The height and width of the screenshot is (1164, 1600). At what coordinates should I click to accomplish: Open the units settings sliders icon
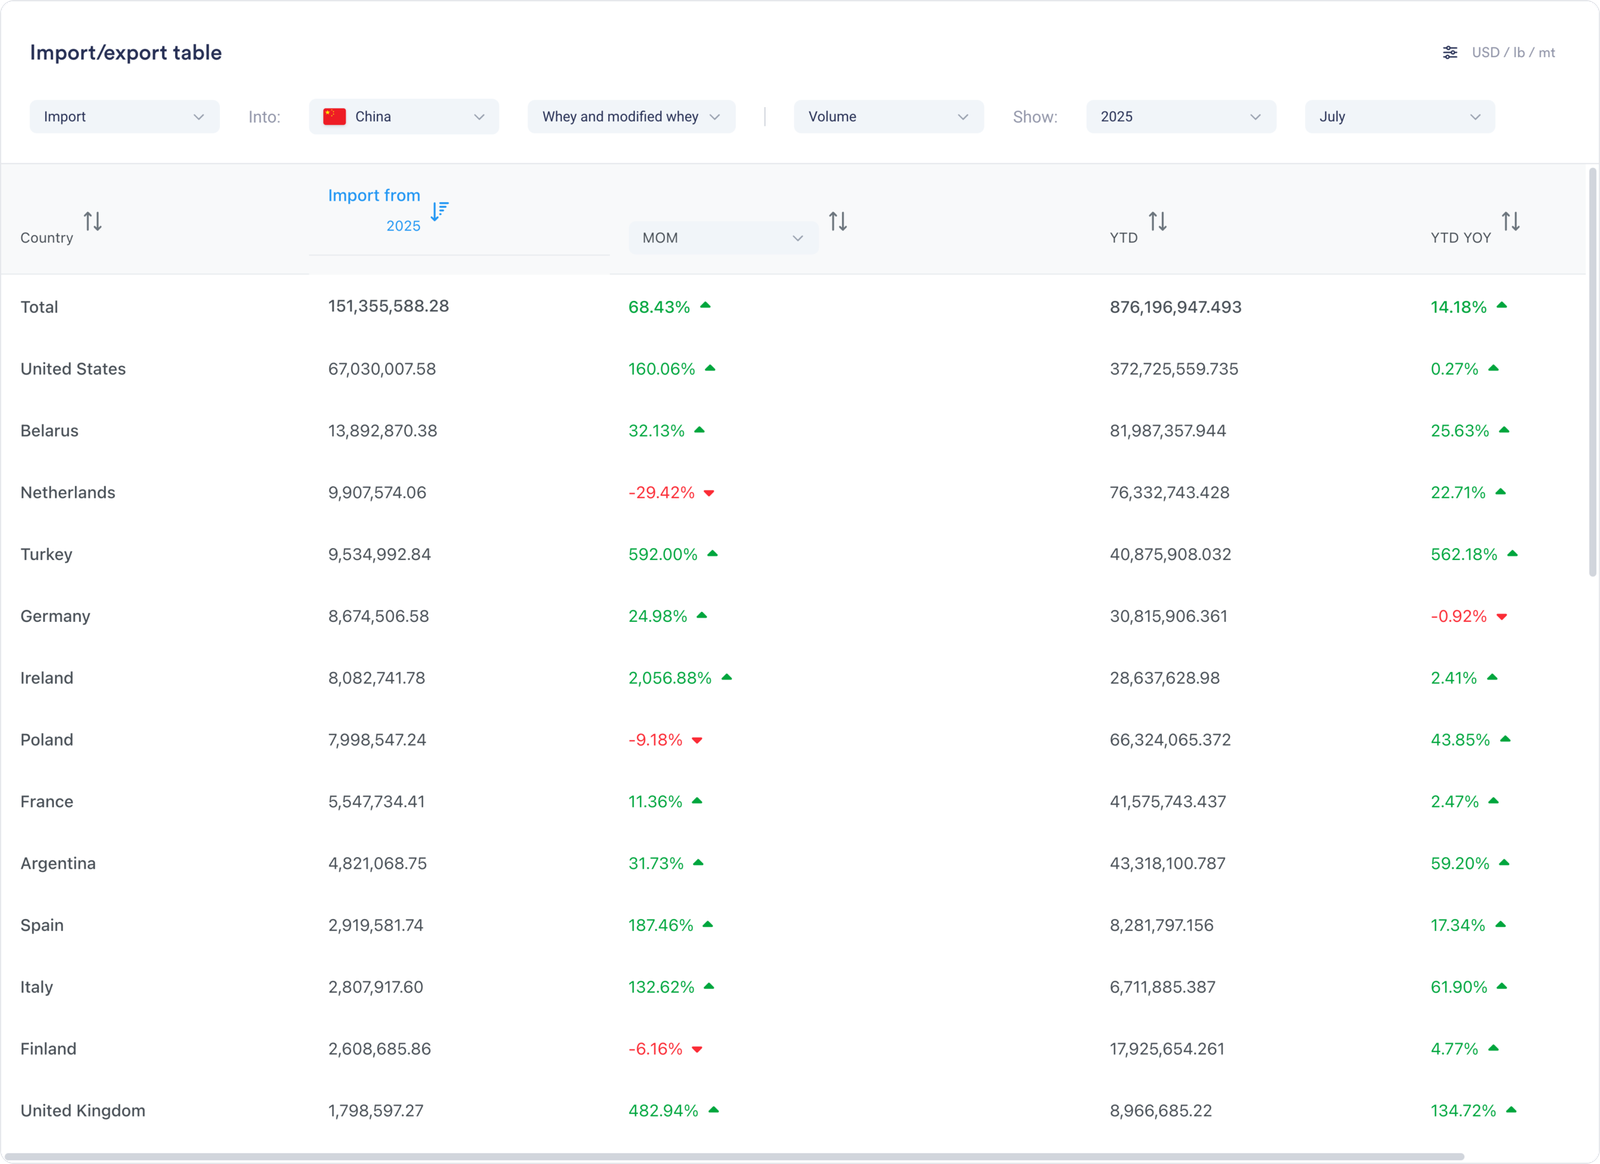(1449, 53)
